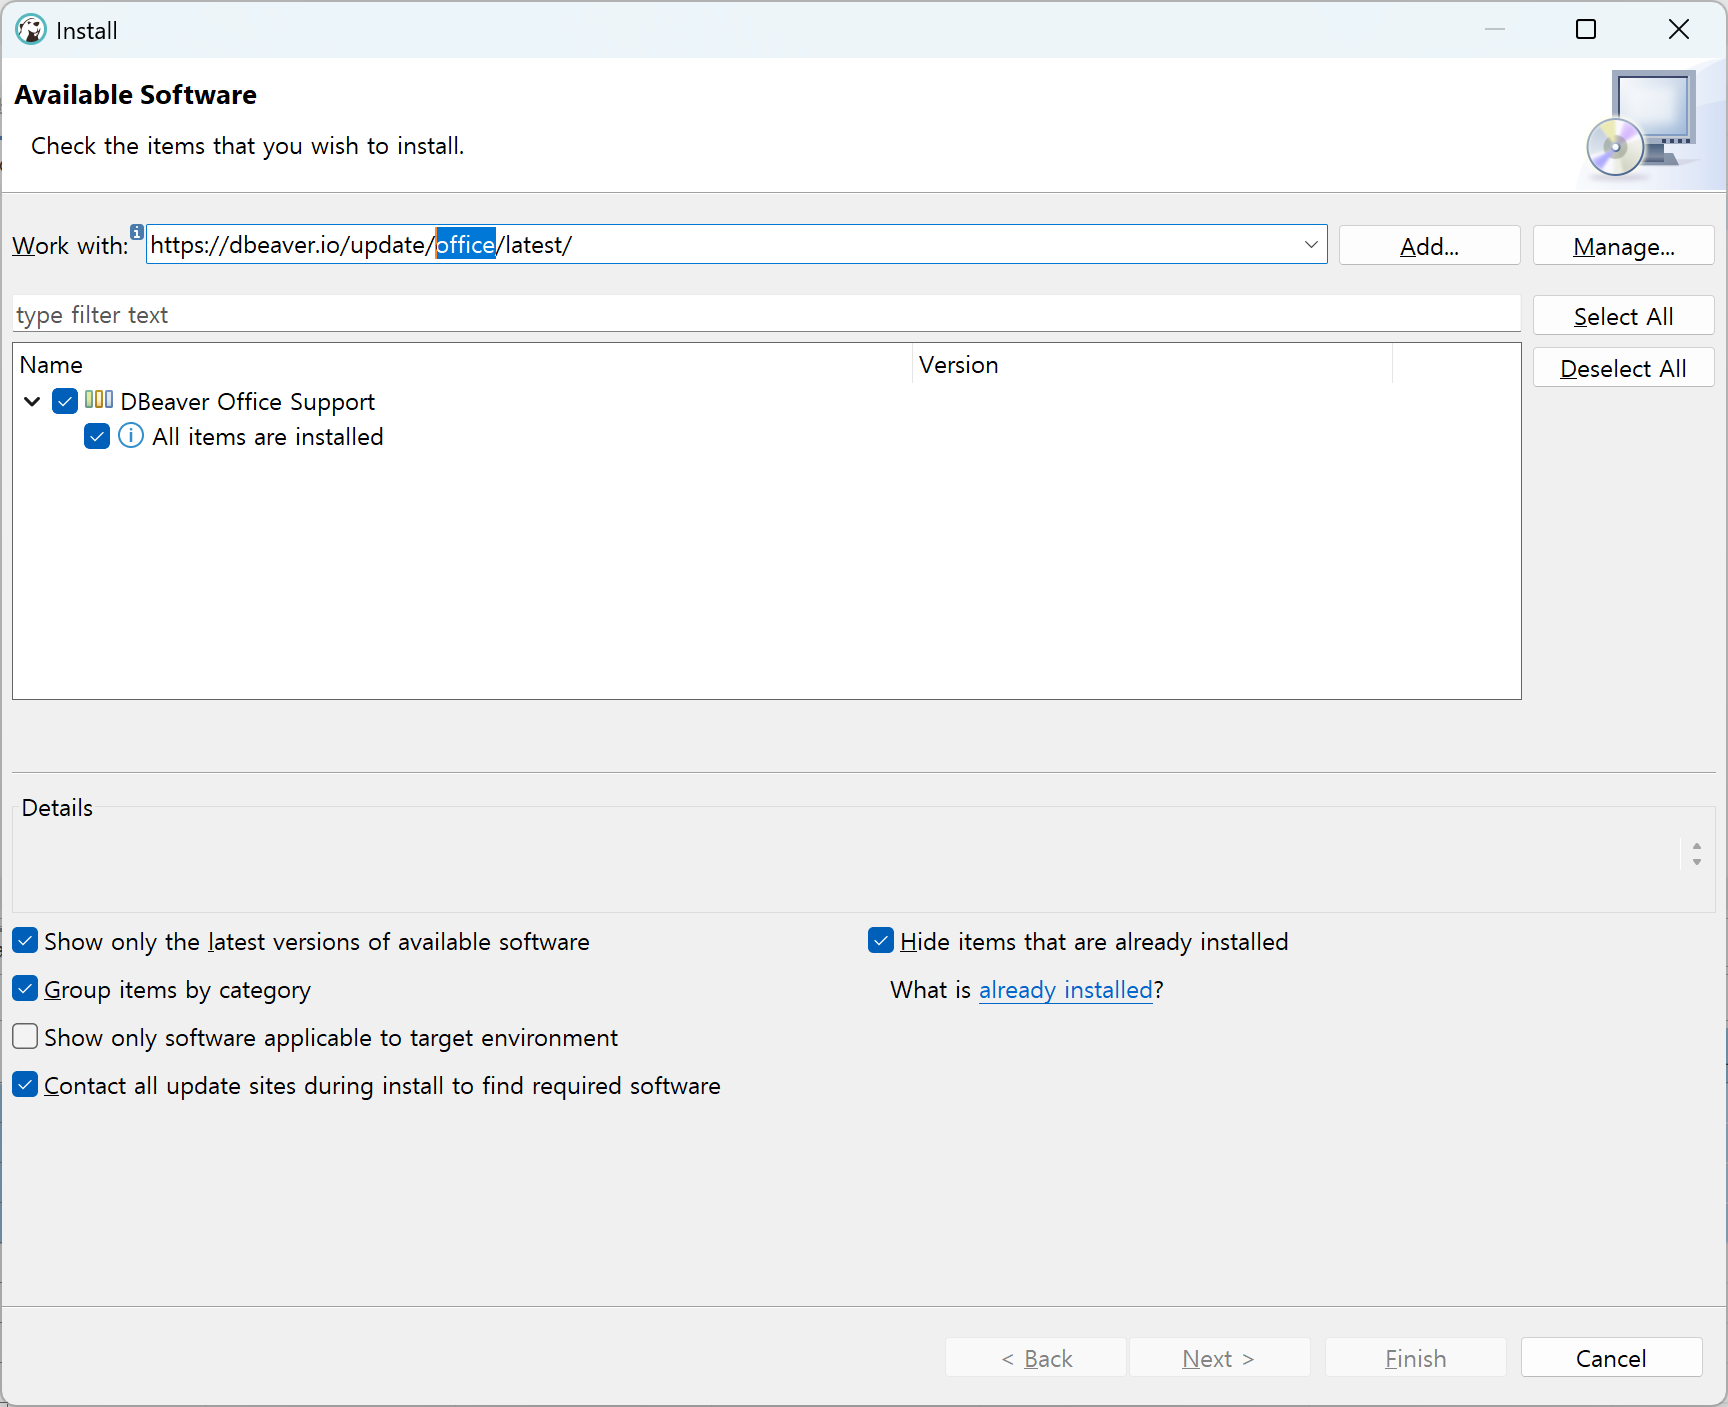The width and height of the screenshot is (1728, 1407).
Task: Click the Name column header
Action: (x=462, y=365)
